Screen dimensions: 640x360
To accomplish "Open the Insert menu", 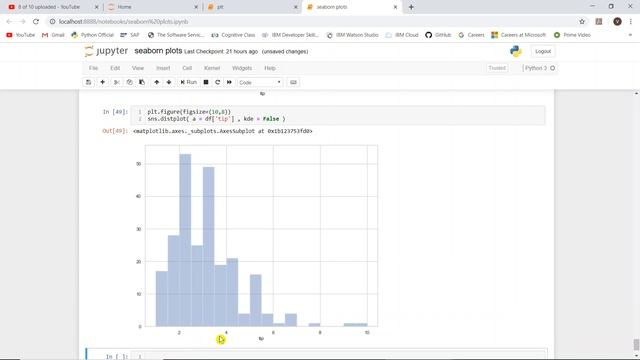I will coord(163,68).
